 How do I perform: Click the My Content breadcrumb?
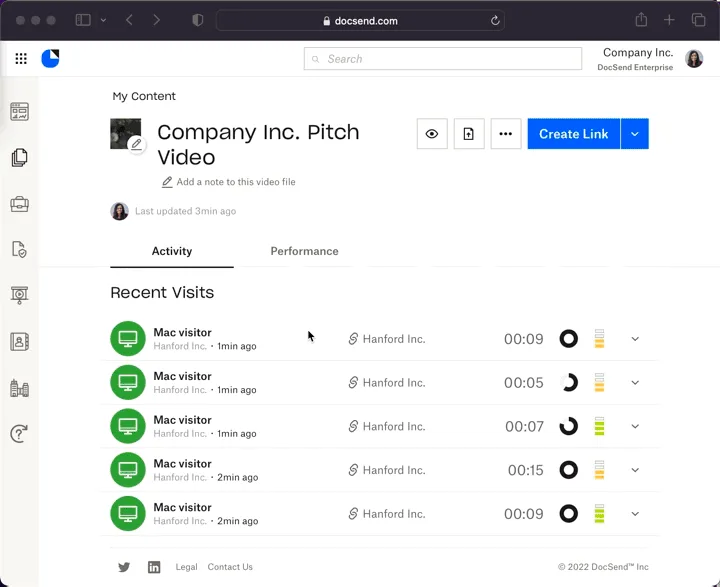pos(144,96)
